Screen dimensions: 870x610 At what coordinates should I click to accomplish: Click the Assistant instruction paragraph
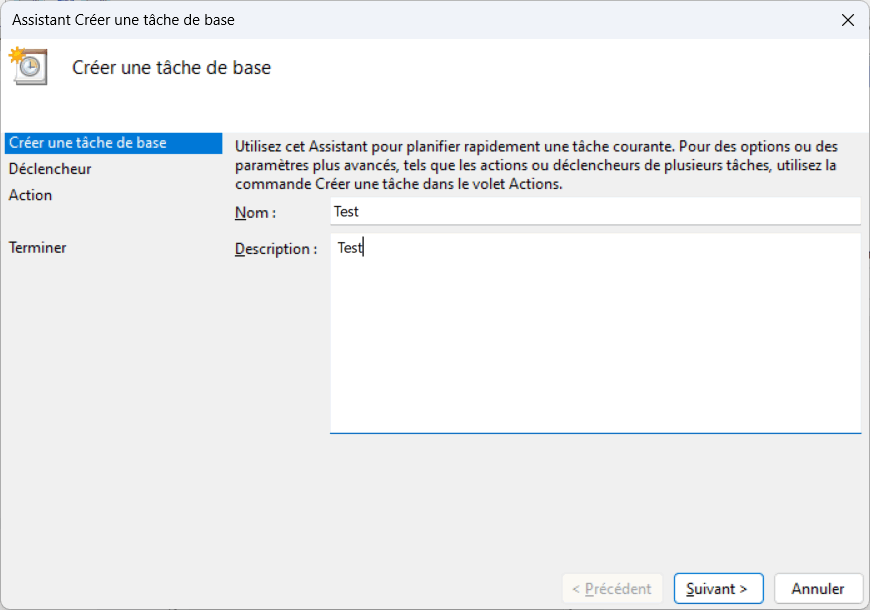[536, 165]
